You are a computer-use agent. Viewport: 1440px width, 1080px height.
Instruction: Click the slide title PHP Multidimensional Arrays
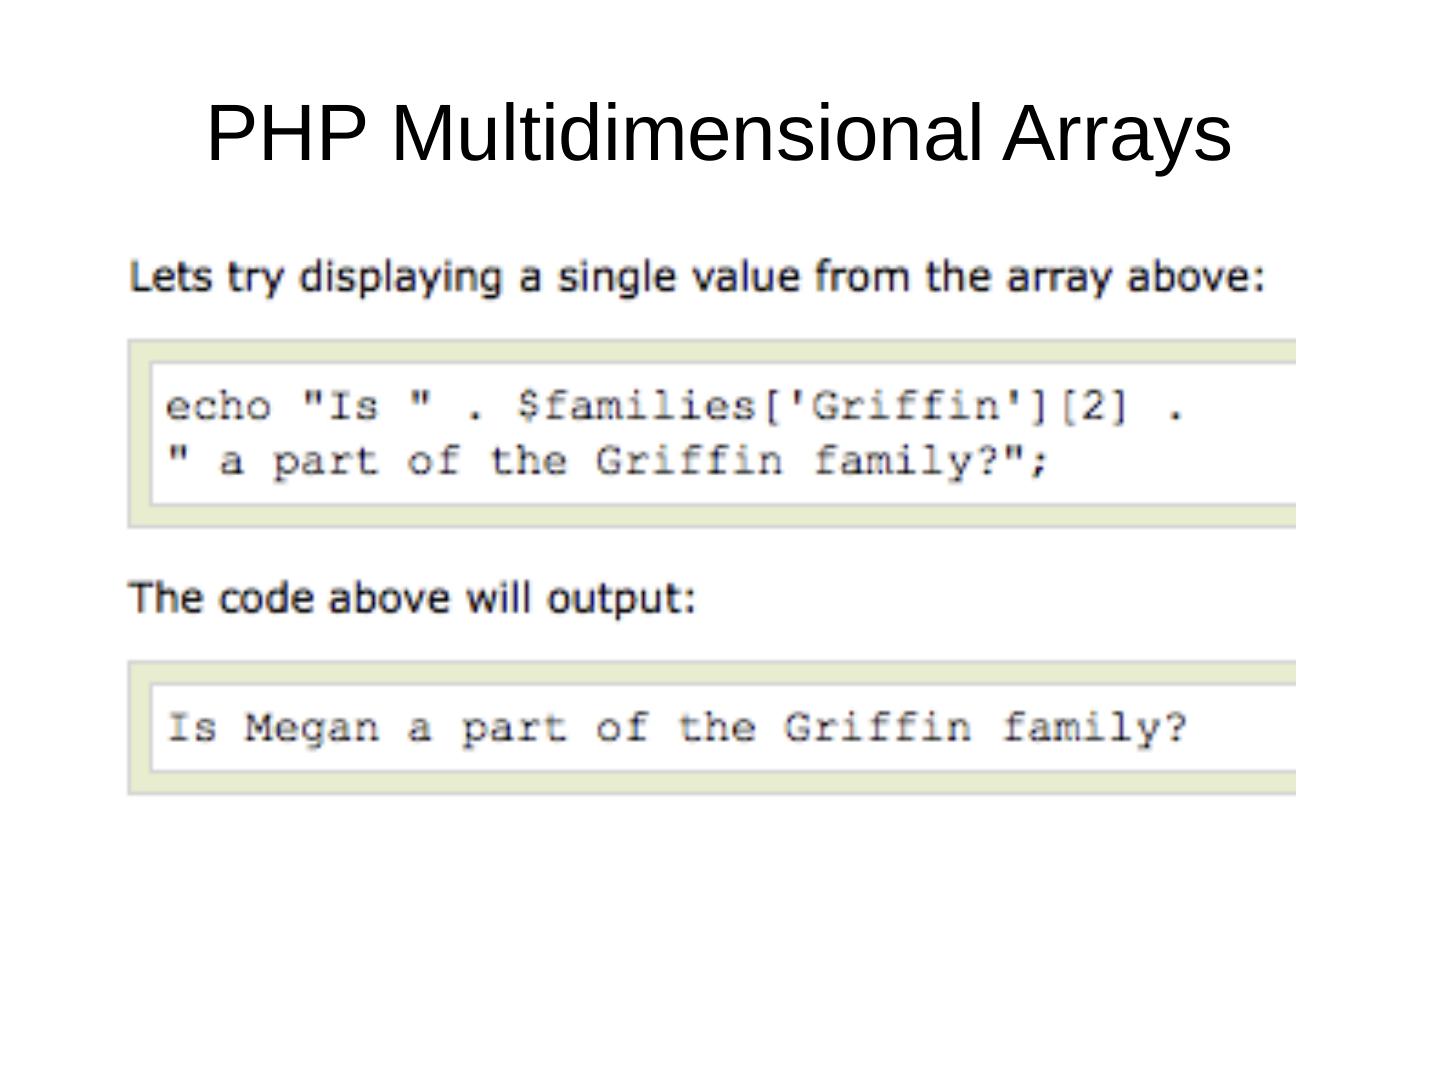pyautogui.click(x=718, y=133)
